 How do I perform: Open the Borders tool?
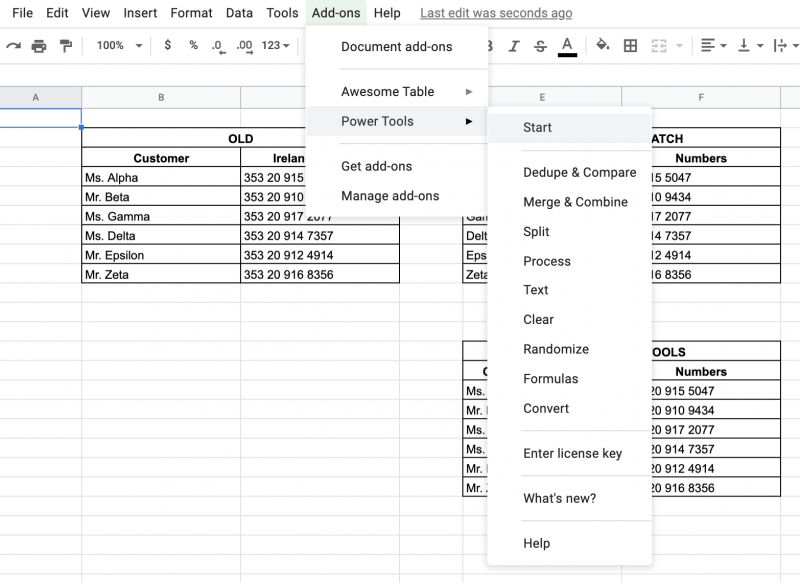pyautogui.click(x=630, y=46)
